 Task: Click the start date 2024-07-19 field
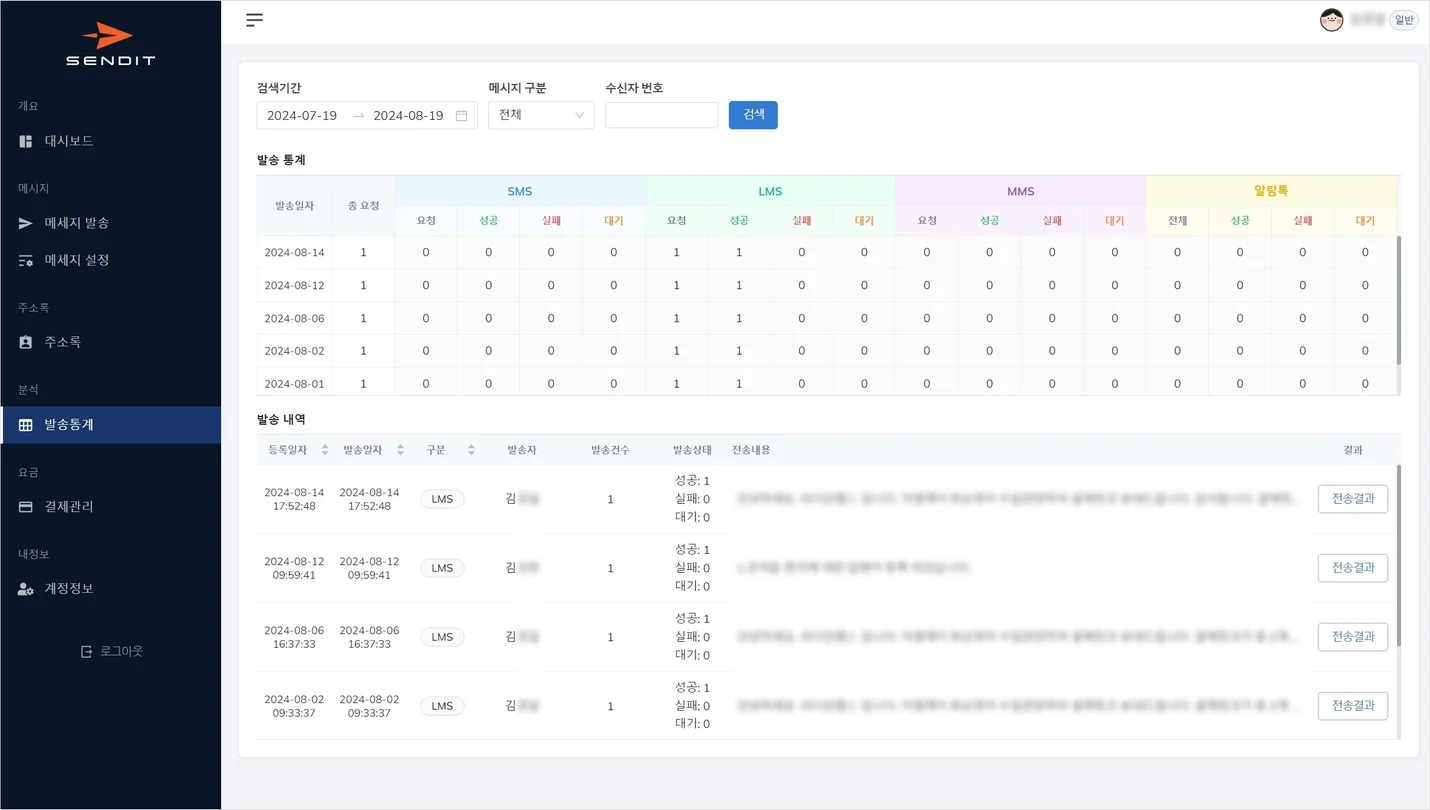point(302,115)
